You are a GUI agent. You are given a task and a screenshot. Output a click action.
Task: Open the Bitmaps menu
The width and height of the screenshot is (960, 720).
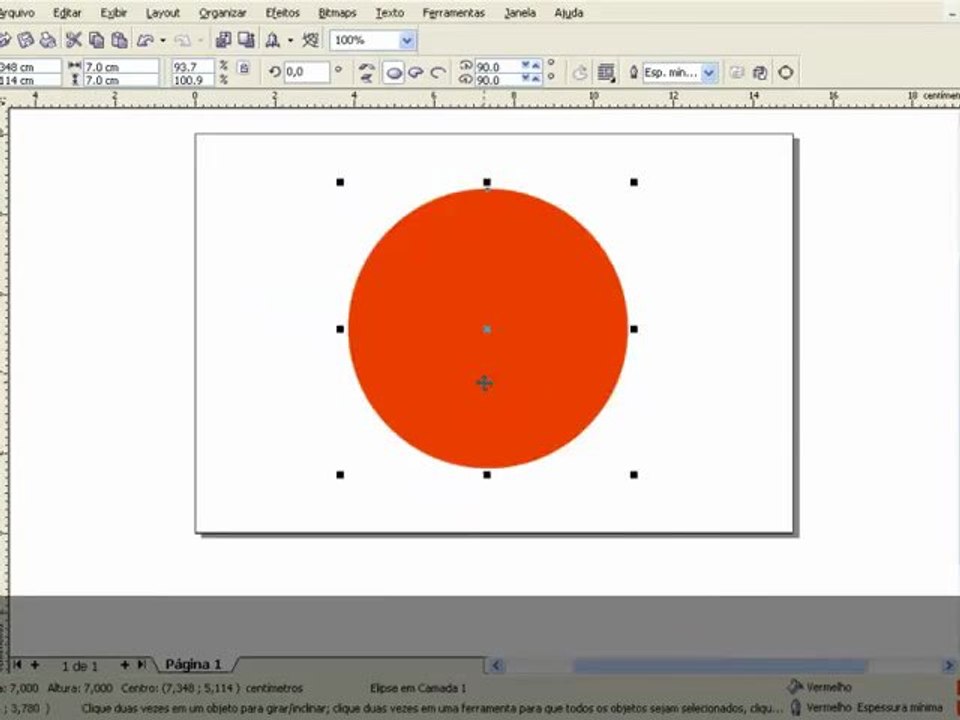pos(337,13)
